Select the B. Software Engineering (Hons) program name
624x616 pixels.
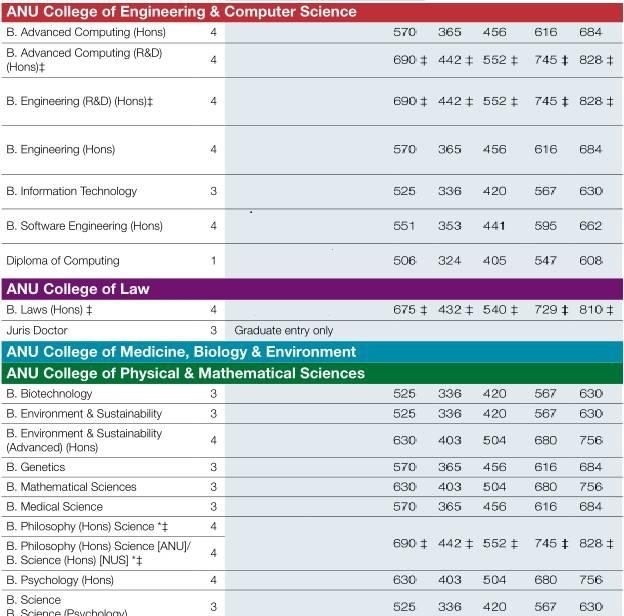(84, 226)
